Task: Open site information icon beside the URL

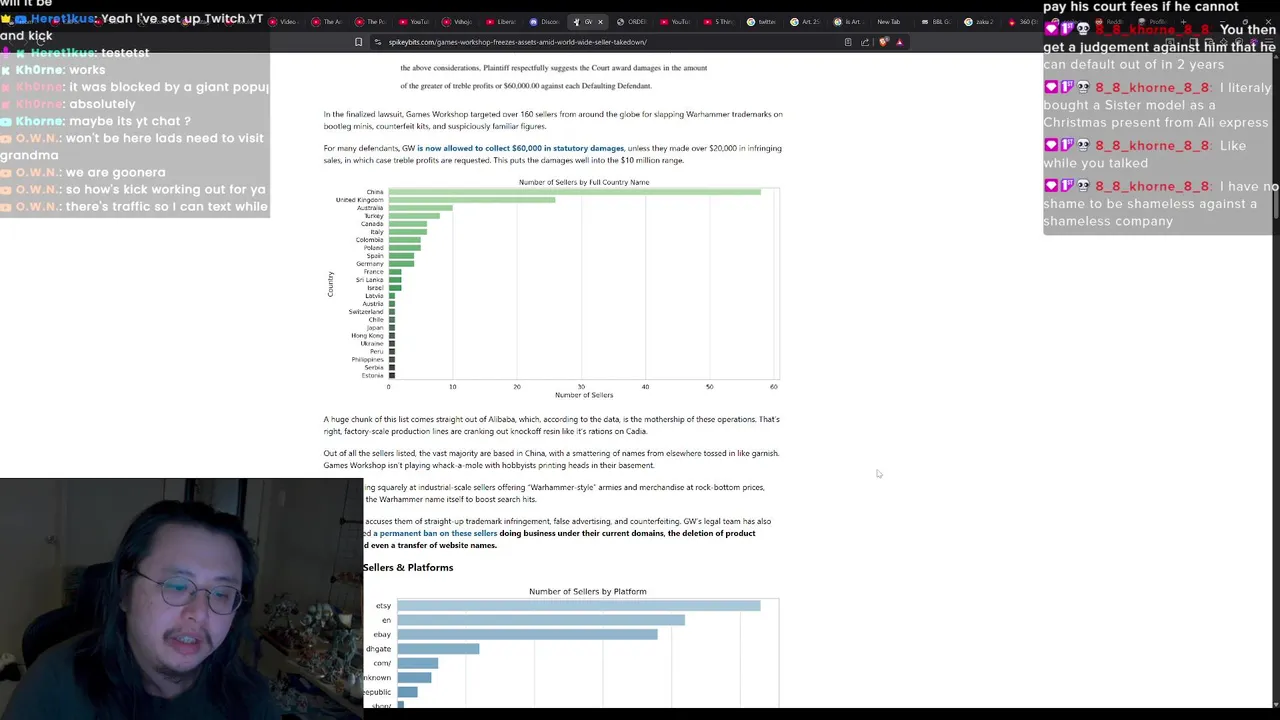Action: click(x=378, y=42)
